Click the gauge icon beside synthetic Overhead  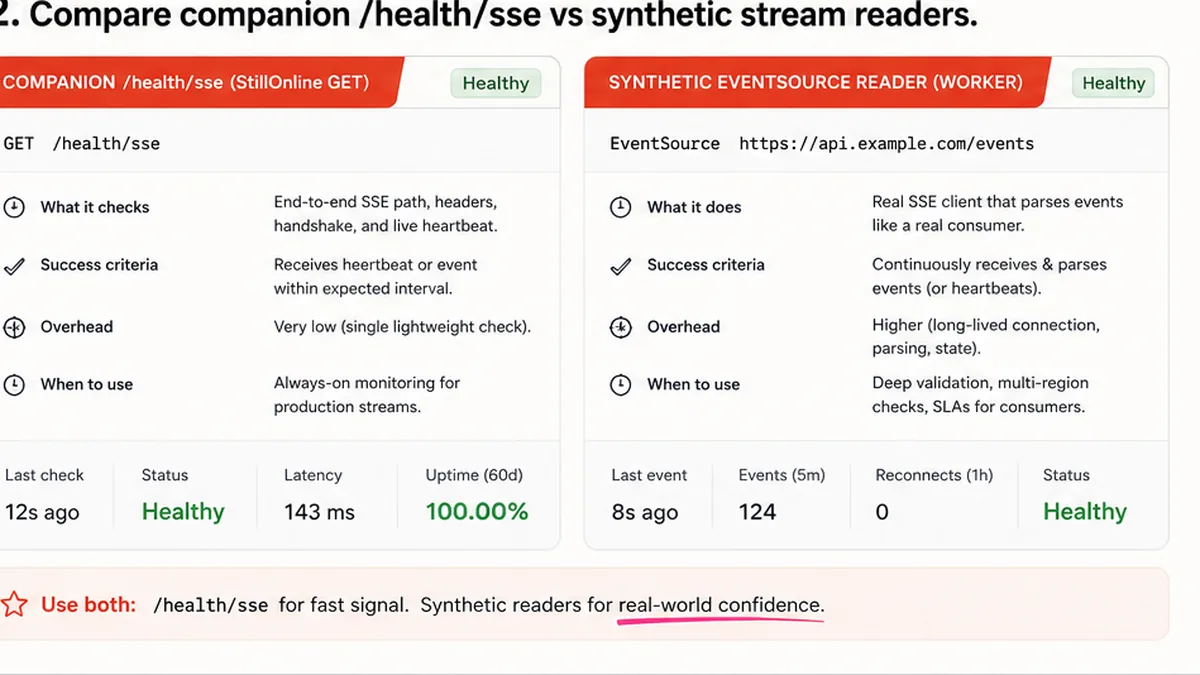click(x=621, y=327)
